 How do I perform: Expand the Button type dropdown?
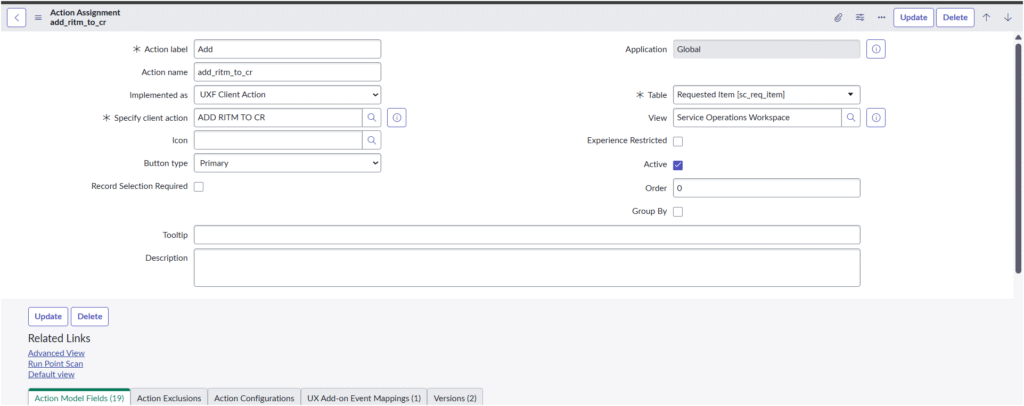287,163
